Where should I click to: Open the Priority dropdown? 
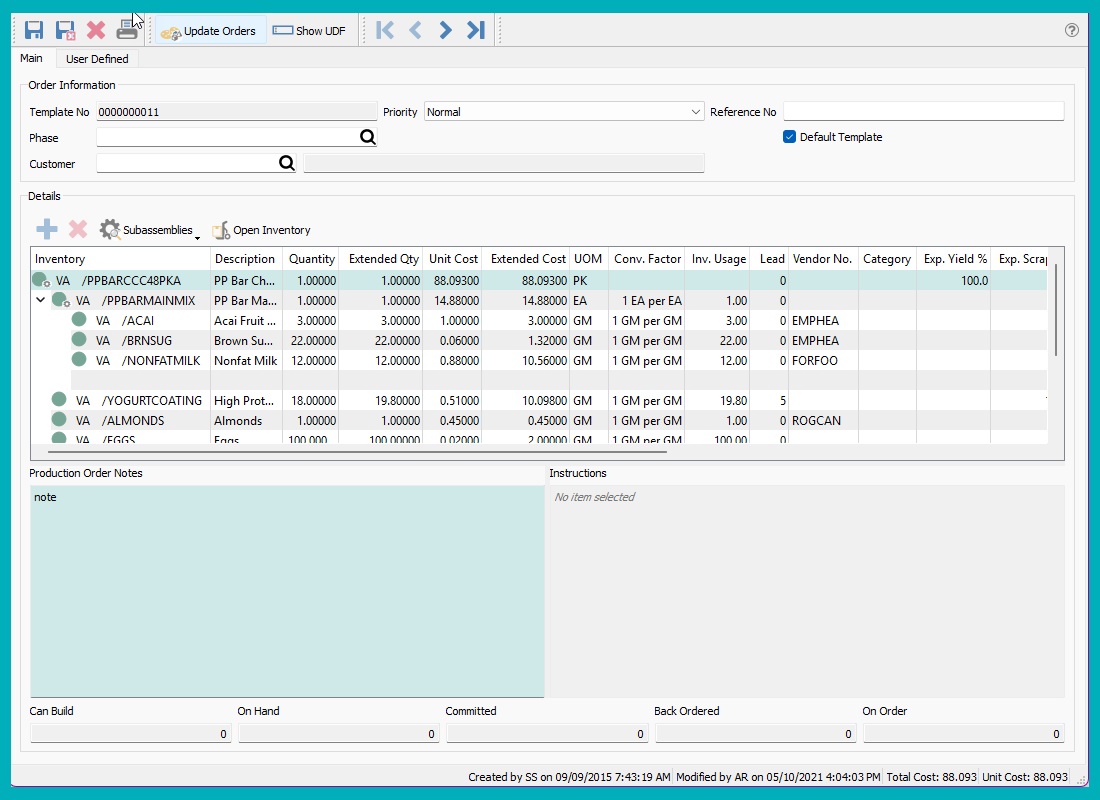(563, 112)
